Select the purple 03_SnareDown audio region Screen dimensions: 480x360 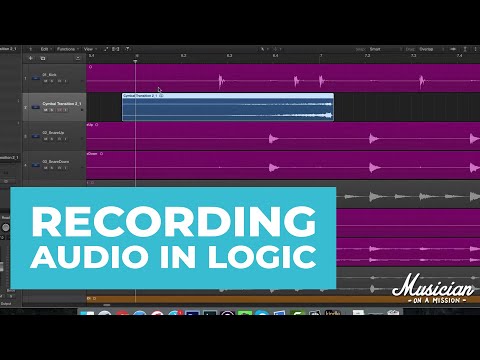coord(283,165)
